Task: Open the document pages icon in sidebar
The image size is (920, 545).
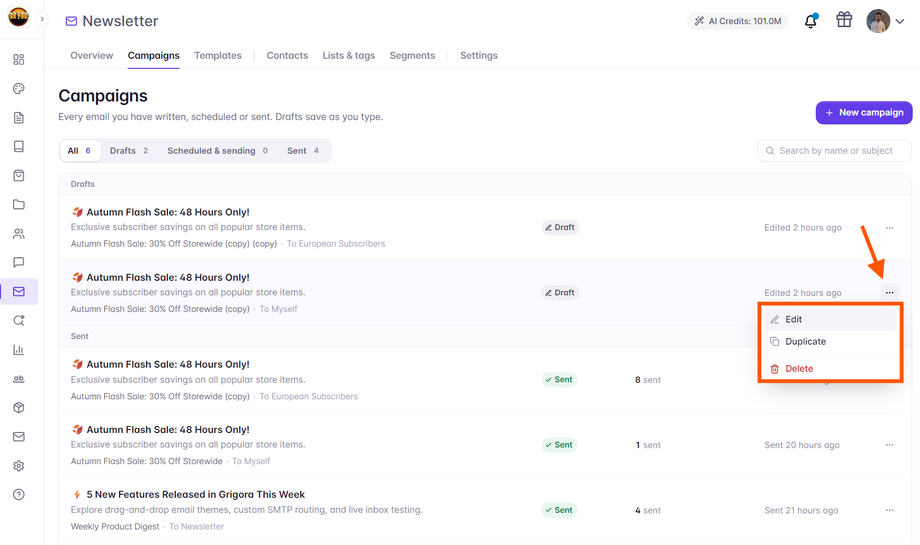Action: (x=19, y=117)
